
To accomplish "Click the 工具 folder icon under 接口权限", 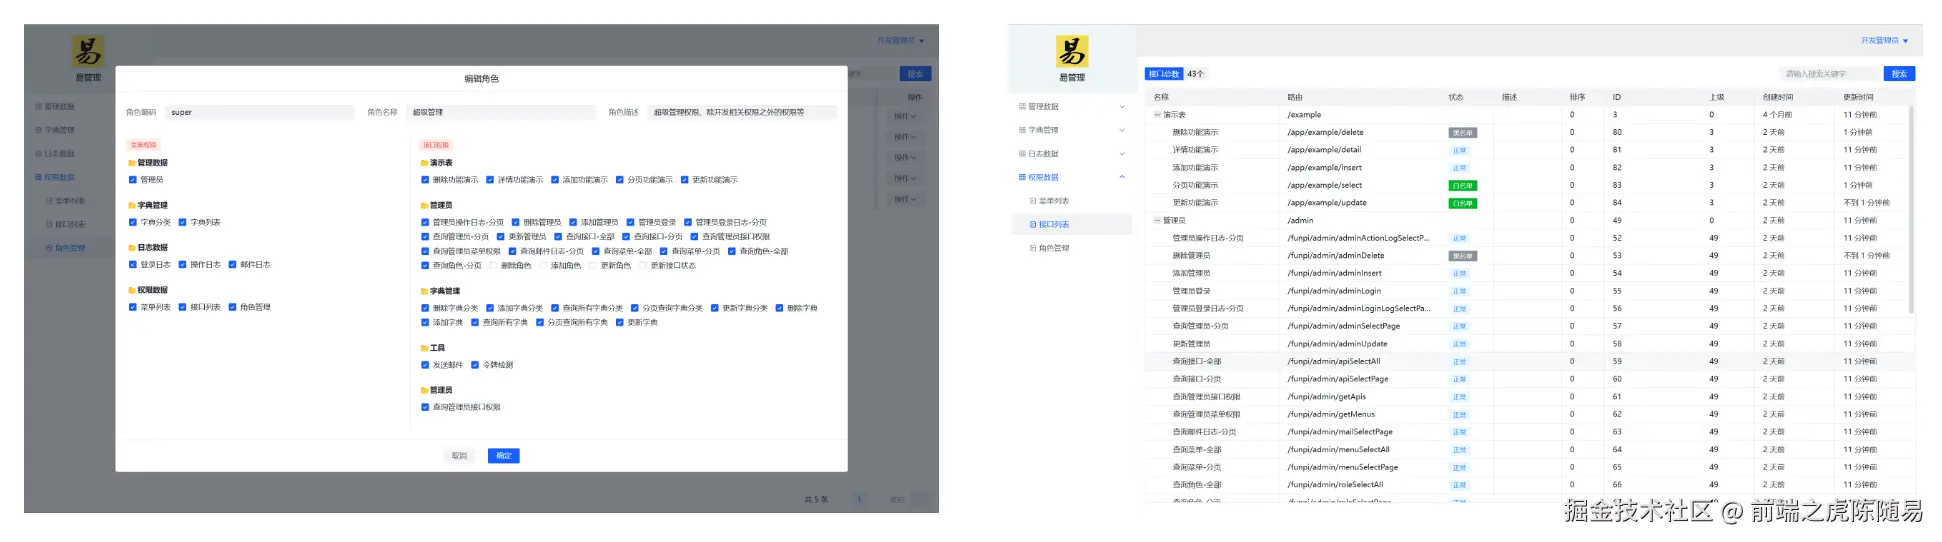I will [424, 348].
